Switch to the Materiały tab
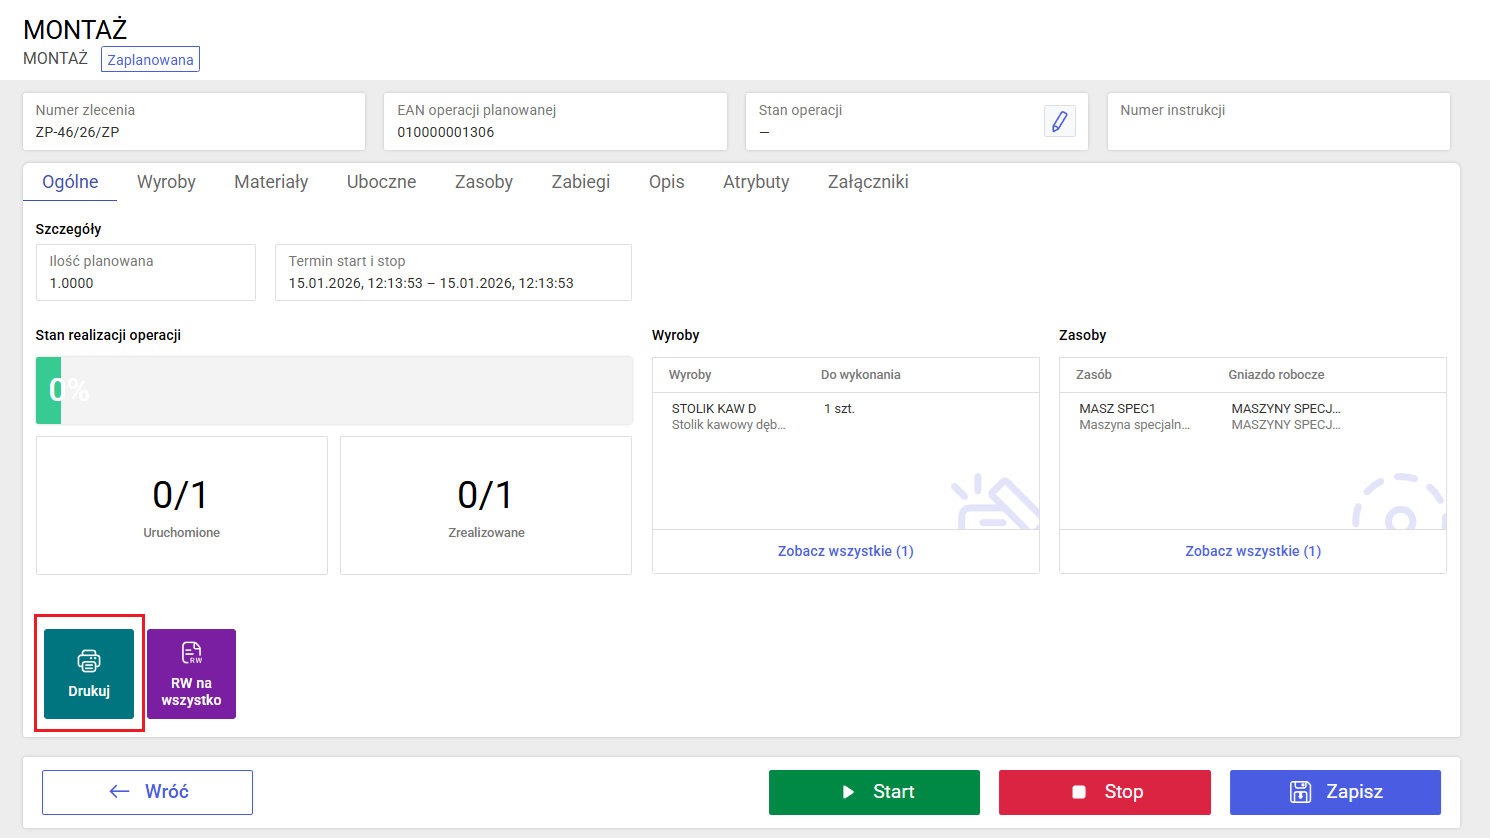Viewport: 1490px width, 838px height. click(271, 182)
